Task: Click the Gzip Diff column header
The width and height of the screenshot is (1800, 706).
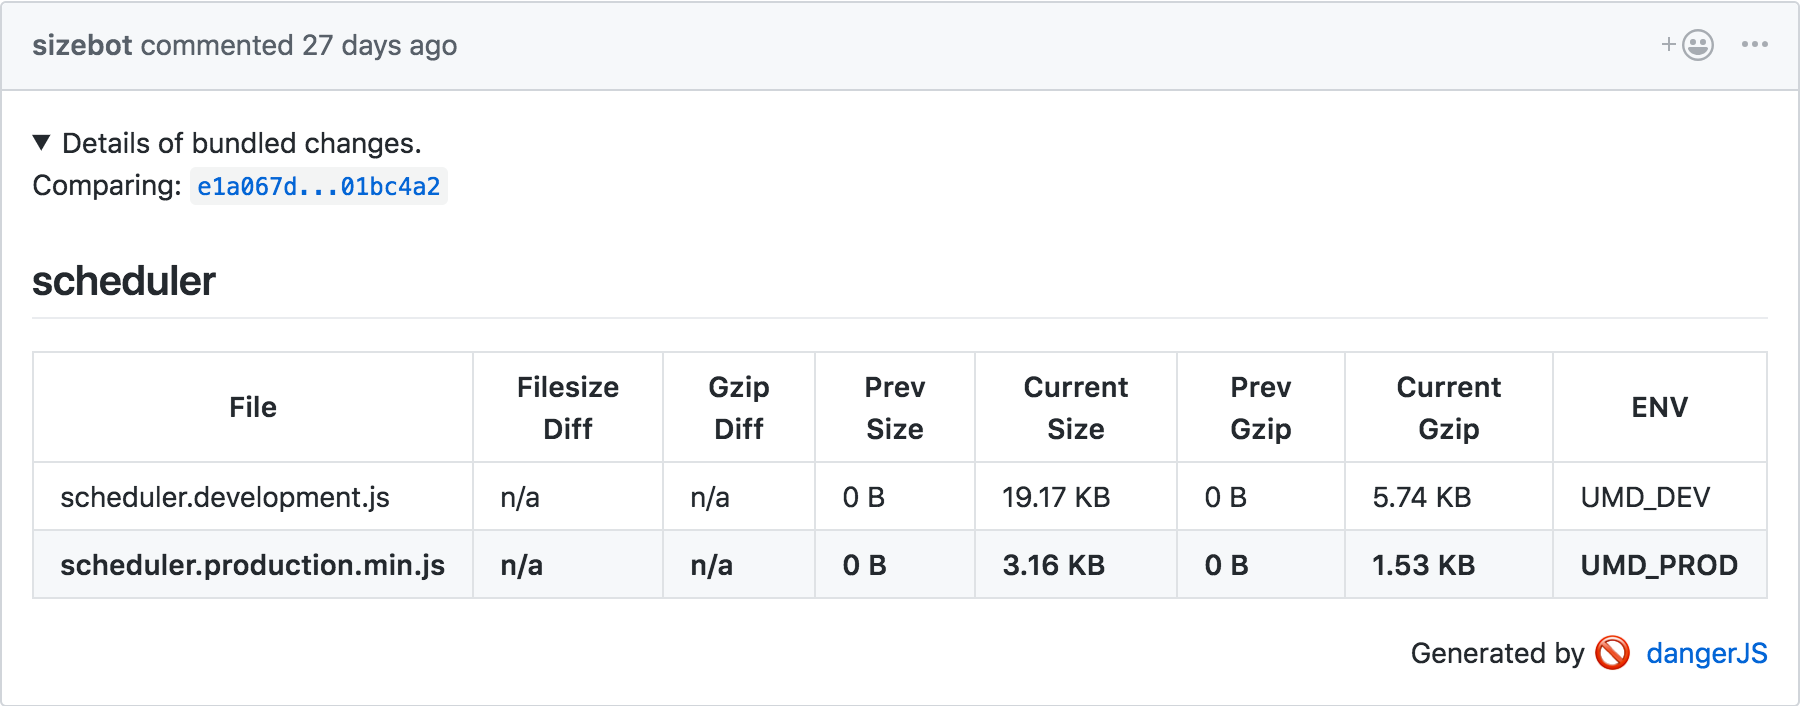Action: tap(738, 407)
